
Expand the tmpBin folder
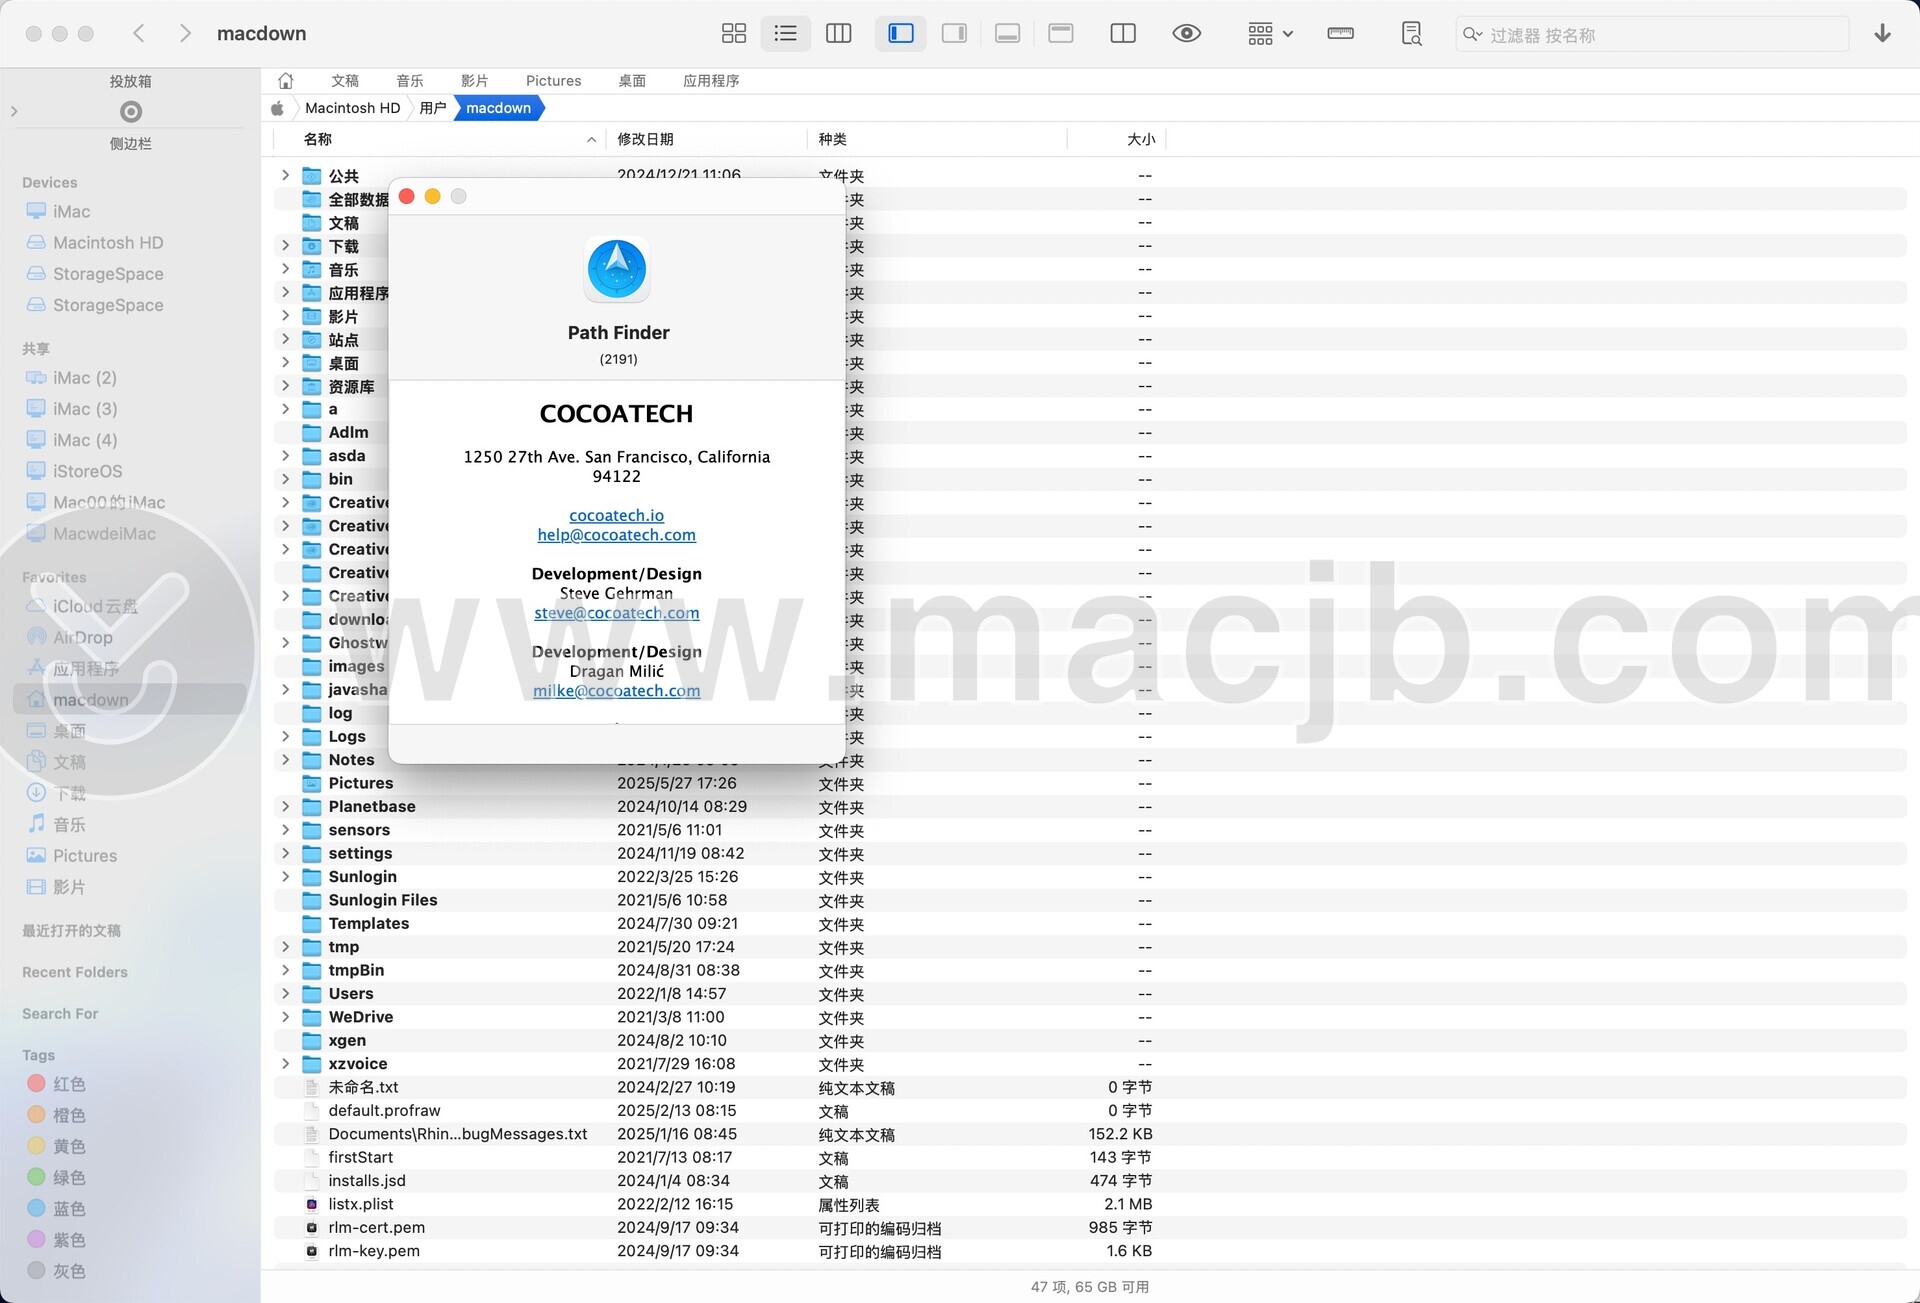pos(285,970)
